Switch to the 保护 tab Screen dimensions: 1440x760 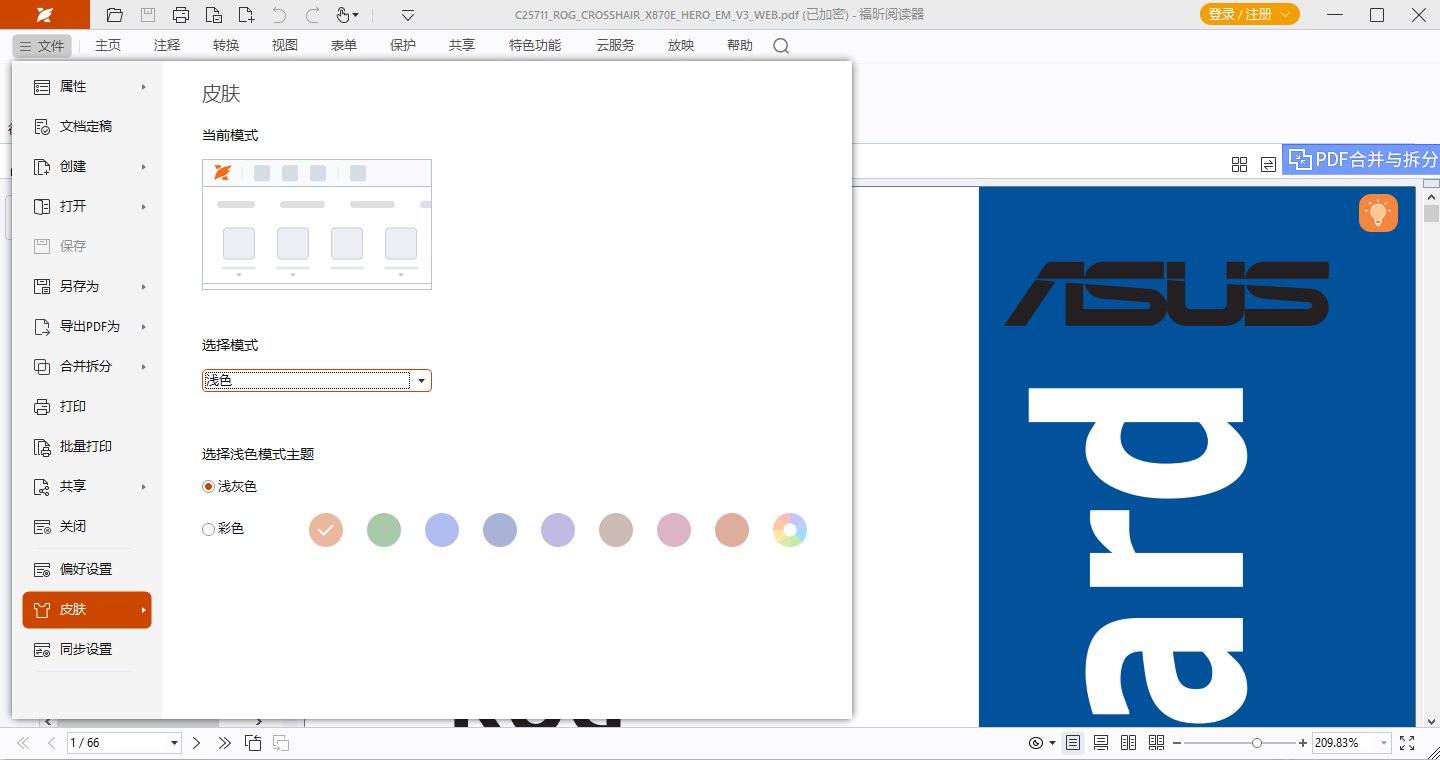403,46
